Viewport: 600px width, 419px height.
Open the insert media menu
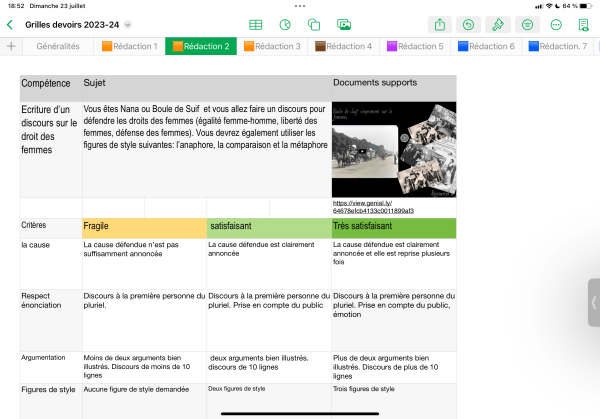[x=344, y=24]
